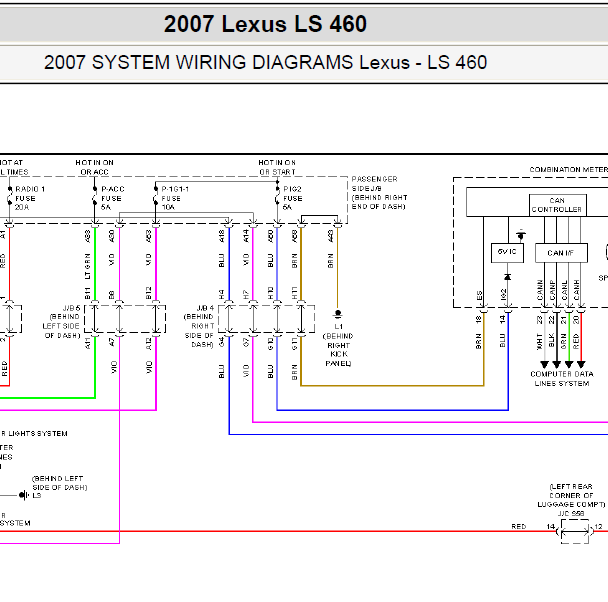Click the LT GRN wire label
The image size is (608, 602).
tap(88, 266)
